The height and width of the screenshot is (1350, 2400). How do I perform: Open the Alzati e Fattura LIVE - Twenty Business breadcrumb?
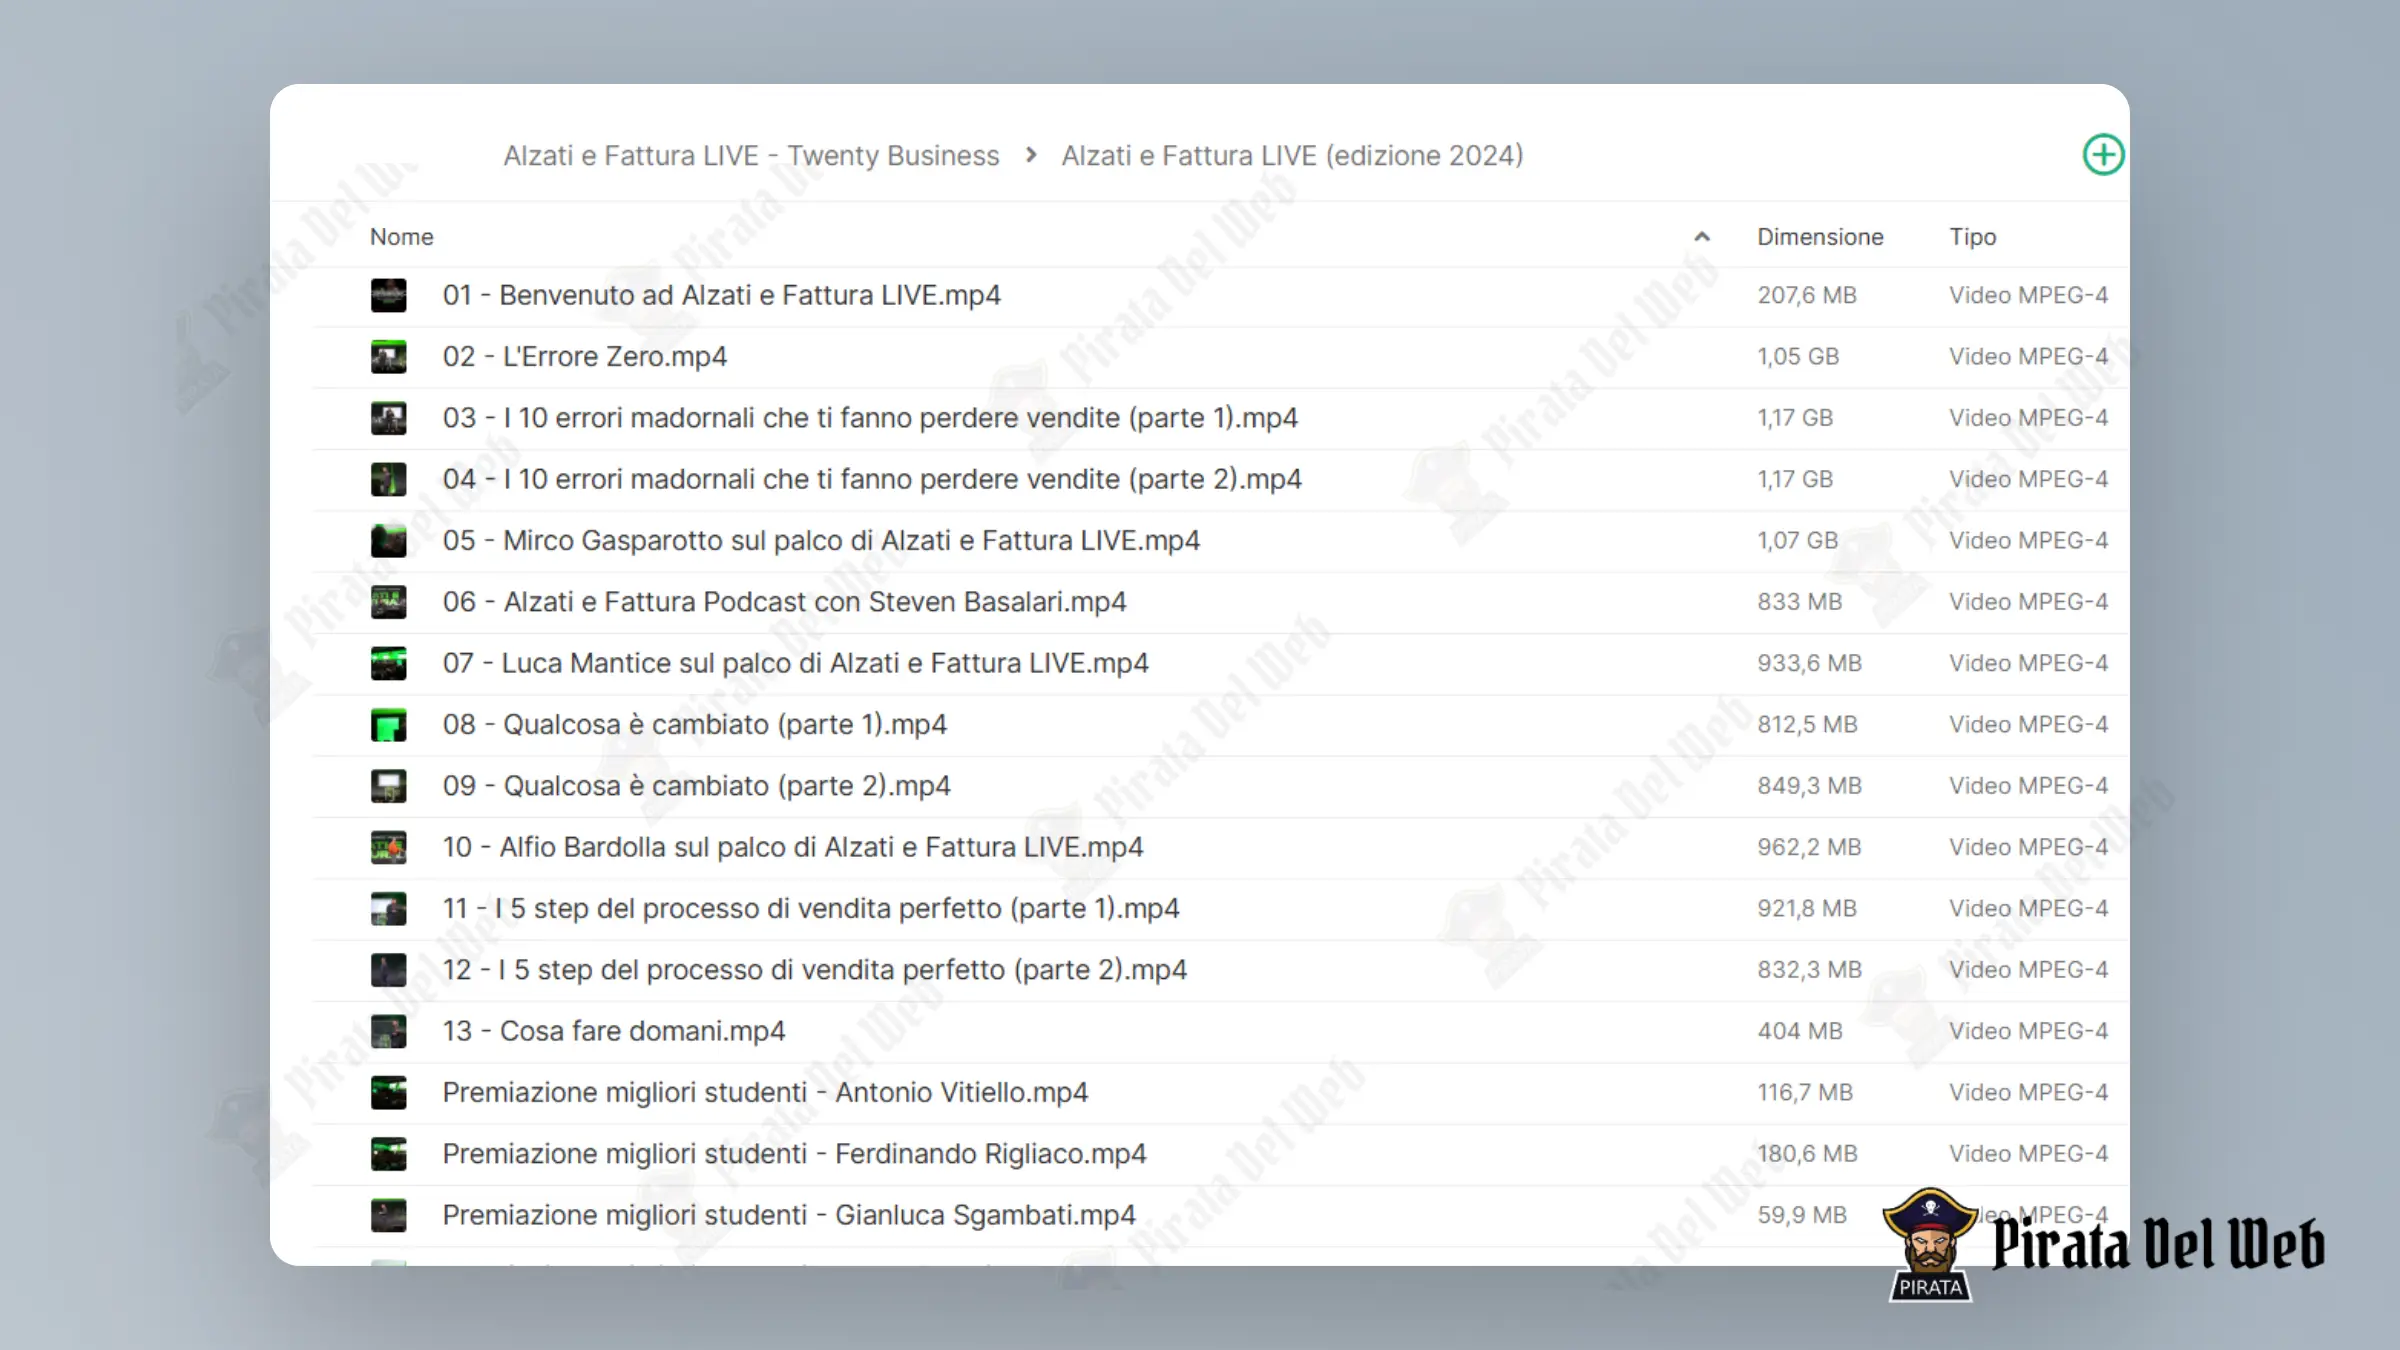(x=751, y=156)
